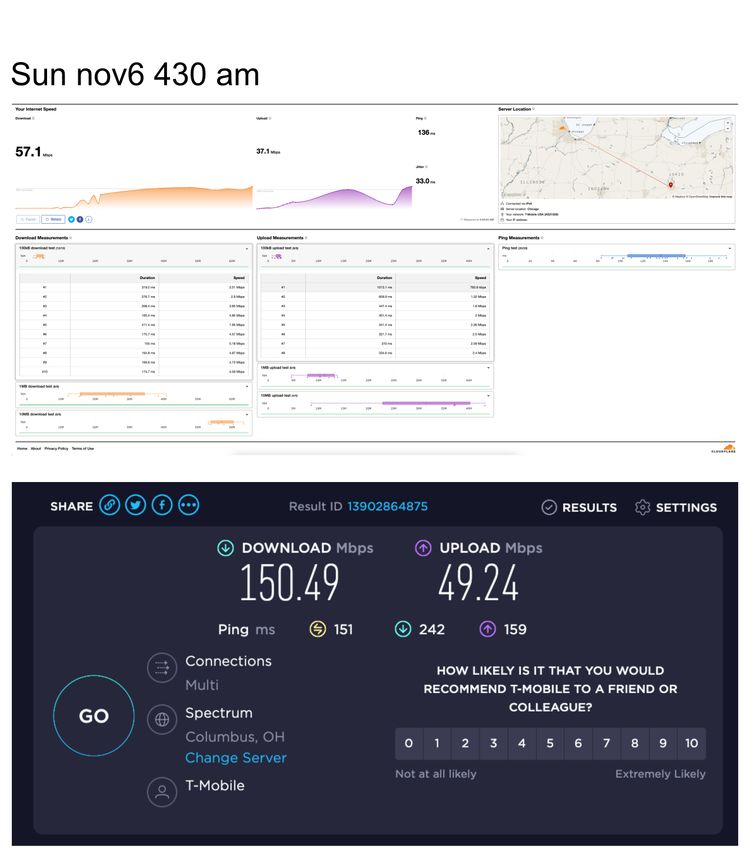Collapse the 100kB download test panel
Screen dimensions: 750x861
[x=247, y=249]
